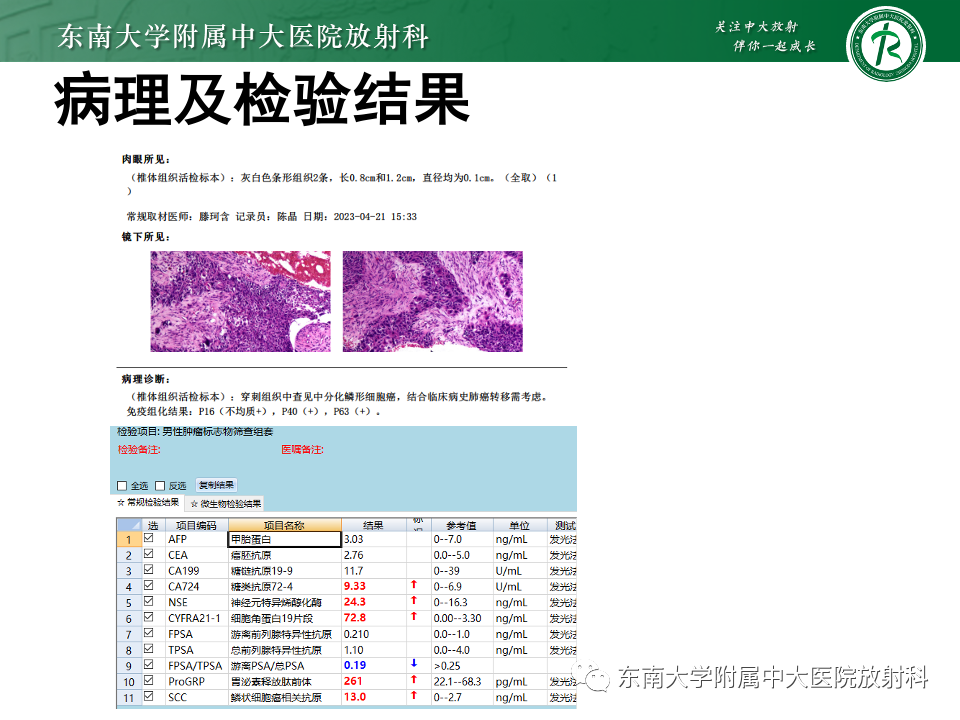Open the left histology image
Image resolution: width=960 pixels, height=720 pixels.
[x=241, y=301]
